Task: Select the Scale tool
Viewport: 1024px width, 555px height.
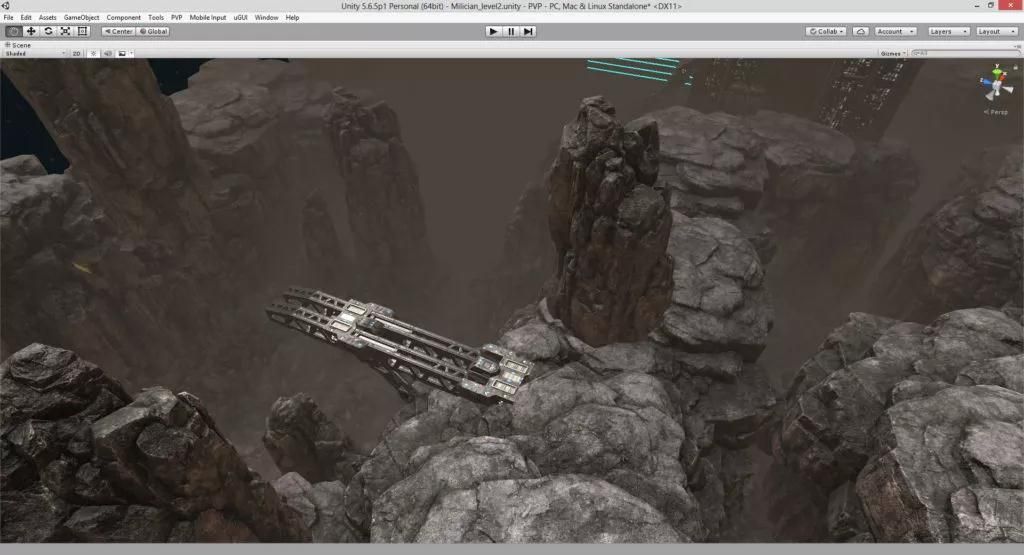Action: 65,31
